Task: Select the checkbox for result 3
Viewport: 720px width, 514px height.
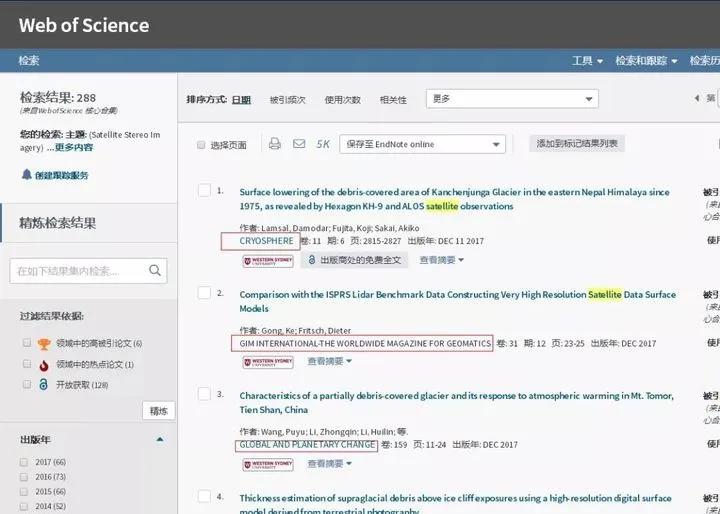Action: [x=204, y=394]
